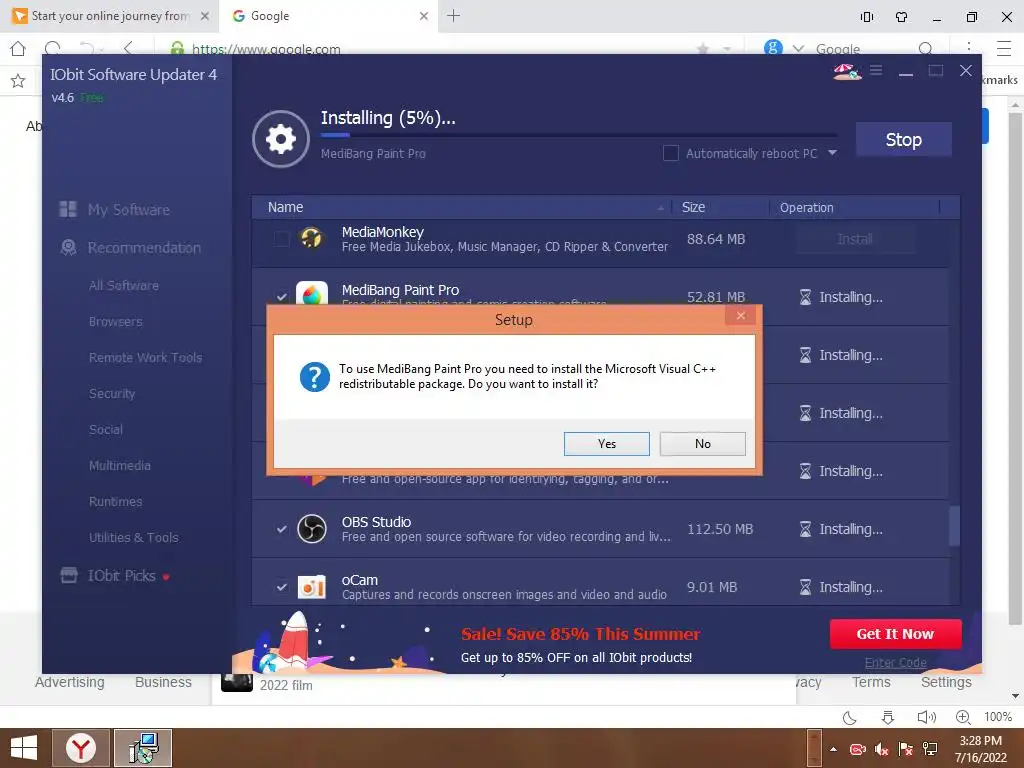This screenshot has width=1024, height=768.
Task: Open the browser sidebar menu icon
Action: coord(1004,48)
